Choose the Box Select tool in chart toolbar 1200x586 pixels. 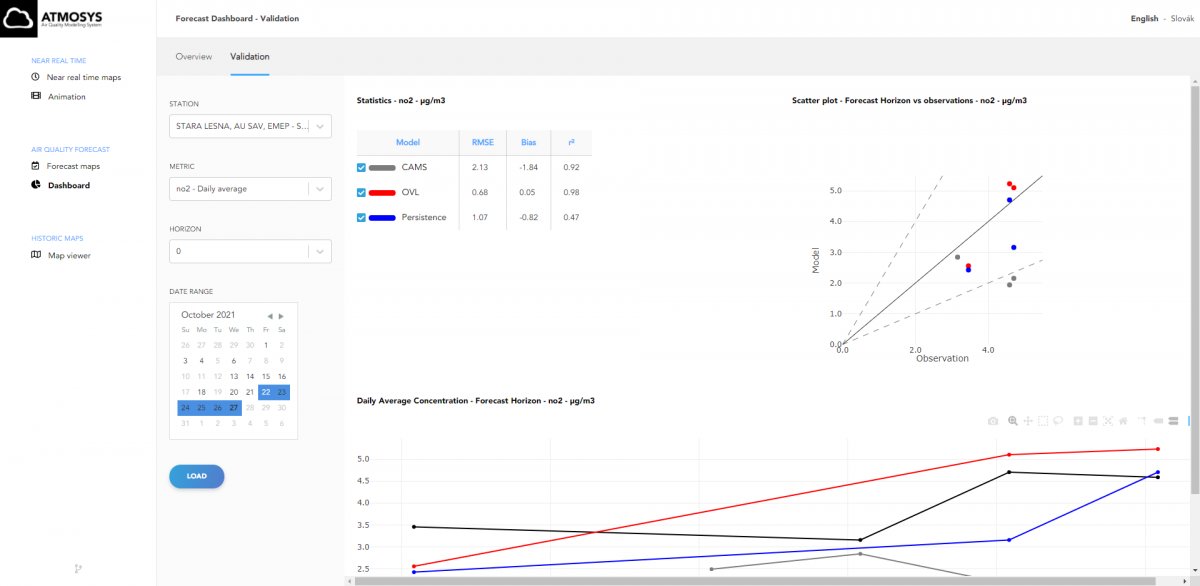[x=1042, y=421]
